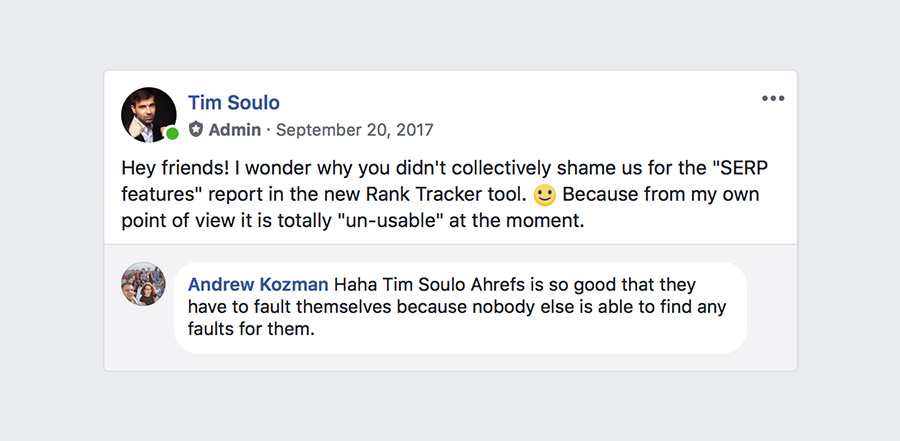This screenshot has height=441, width=900.
Task: Visit the Tim Soulo author name link
Action: coord(234,103)
